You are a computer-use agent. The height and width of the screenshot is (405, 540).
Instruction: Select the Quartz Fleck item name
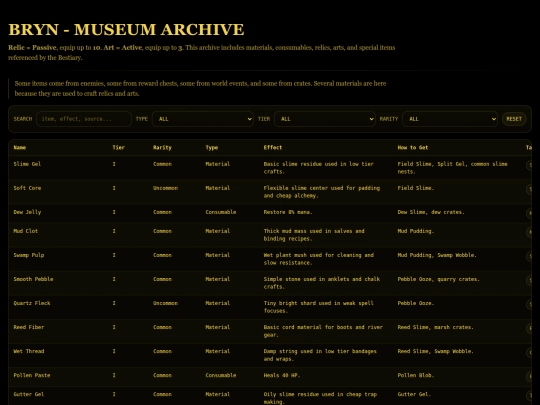[32, 303]
